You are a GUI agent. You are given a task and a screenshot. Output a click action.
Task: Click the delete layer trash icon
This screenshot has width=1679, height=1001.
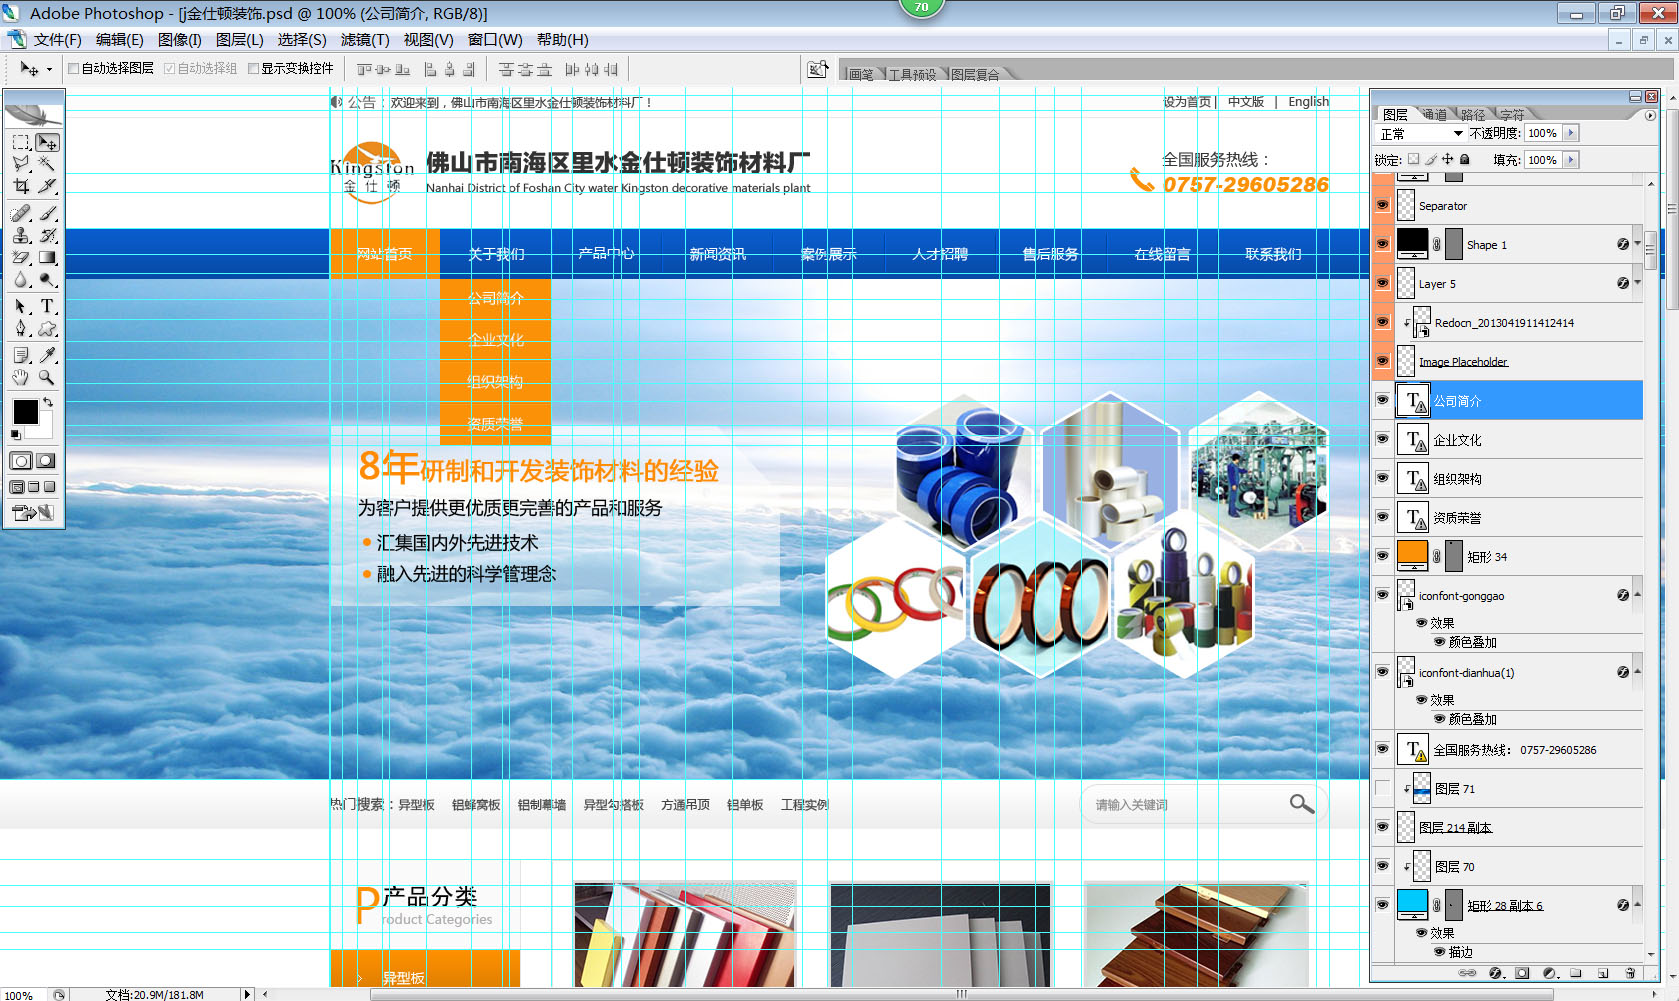[1630, 973]
